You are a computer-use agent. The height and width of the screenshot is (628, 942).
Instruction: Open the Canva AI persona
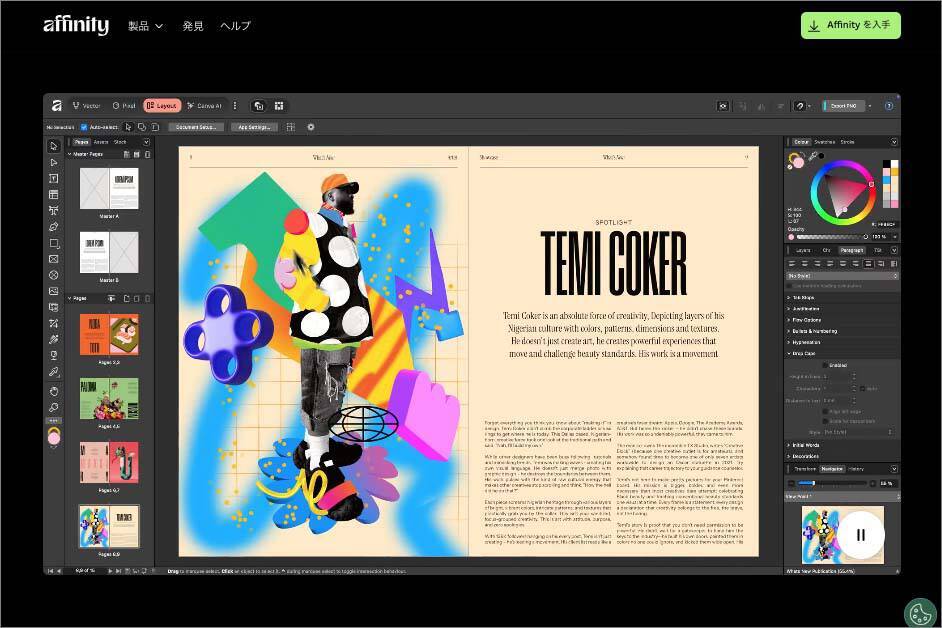point(208,106)
